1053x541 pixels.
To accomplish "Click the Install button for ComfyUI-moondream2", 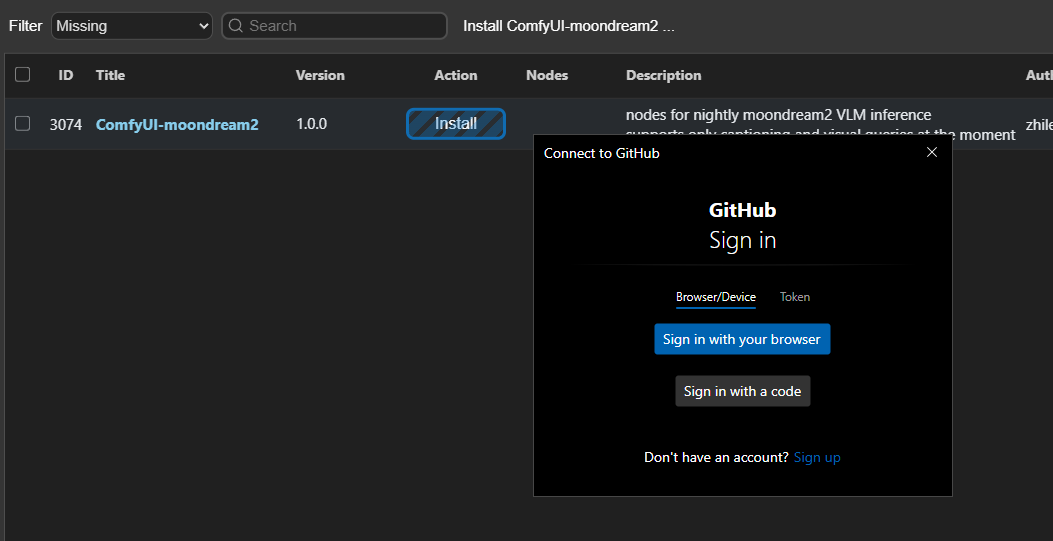I will point(456,124).
